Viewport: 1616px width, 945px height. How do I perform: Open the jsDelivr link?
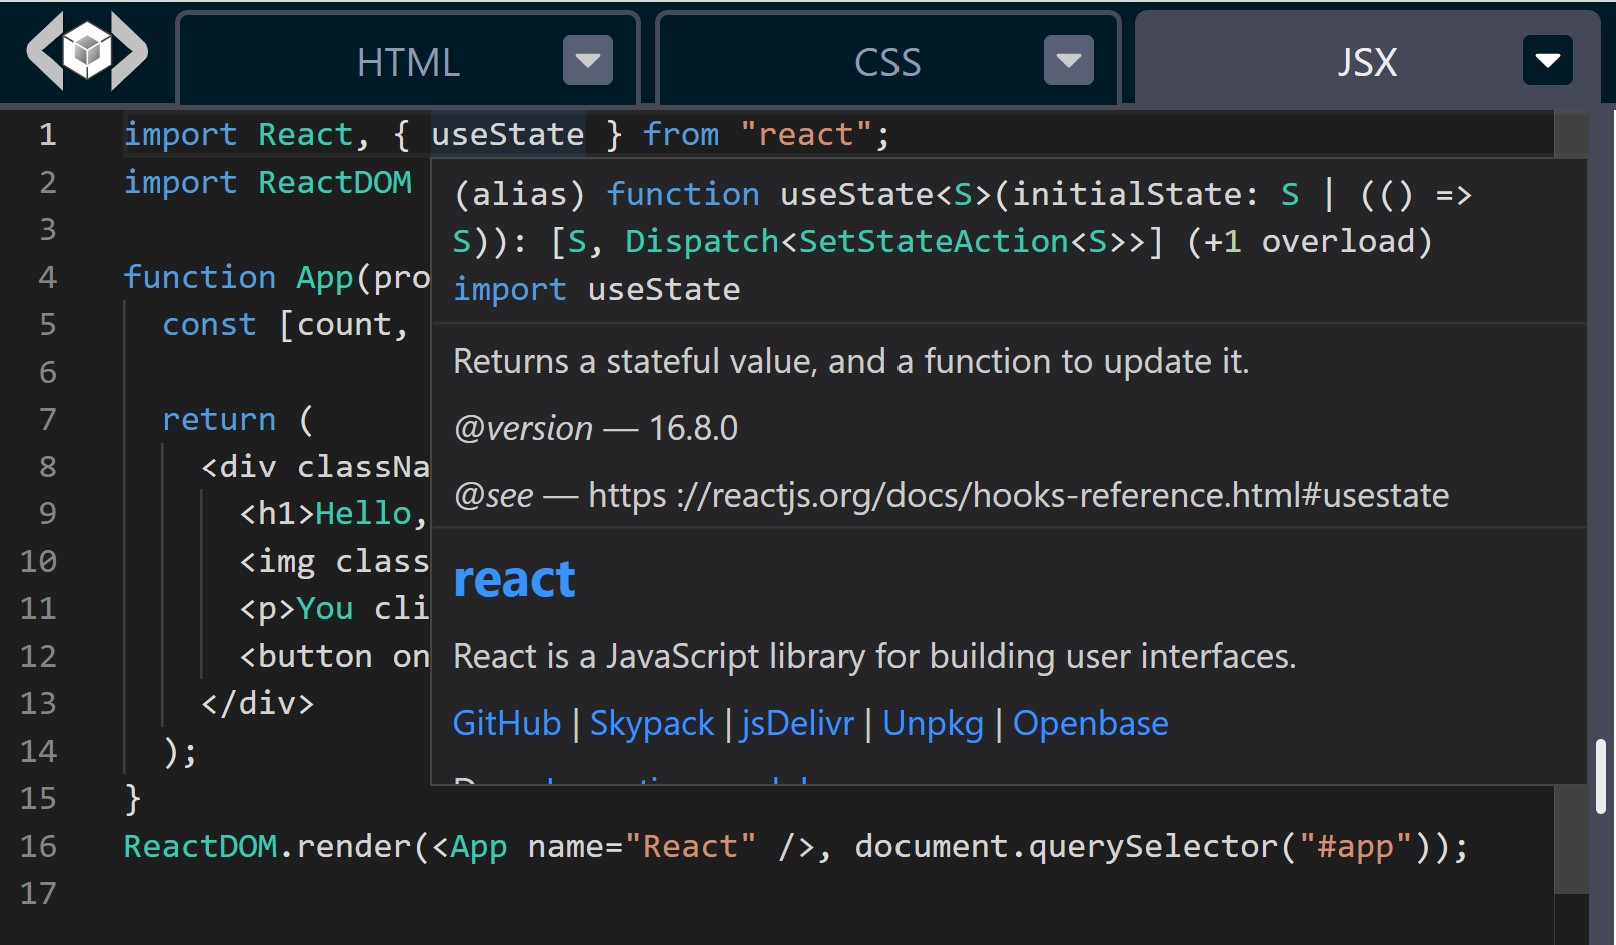797,722
